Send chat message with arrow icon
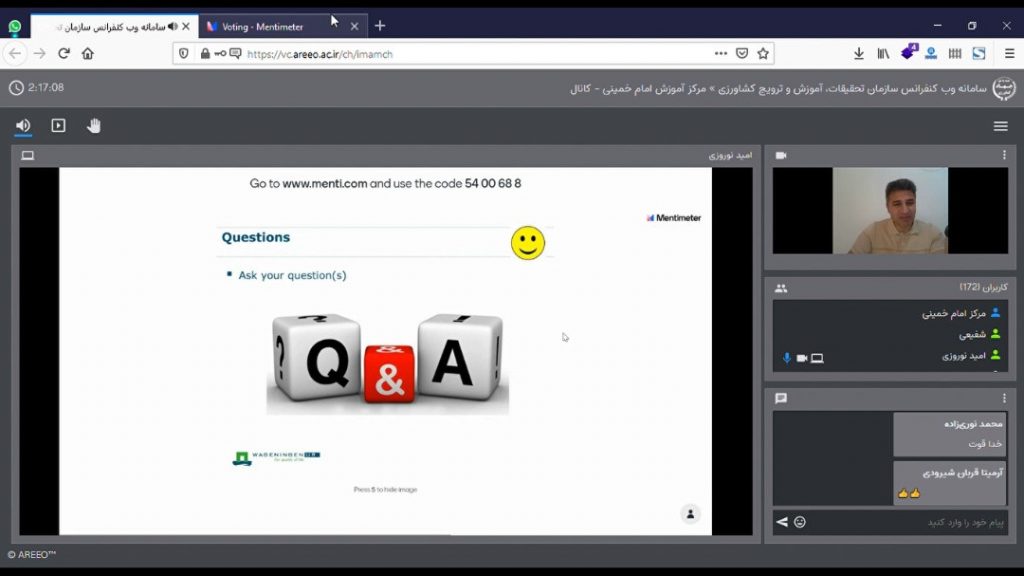 (x=782, y=522)
